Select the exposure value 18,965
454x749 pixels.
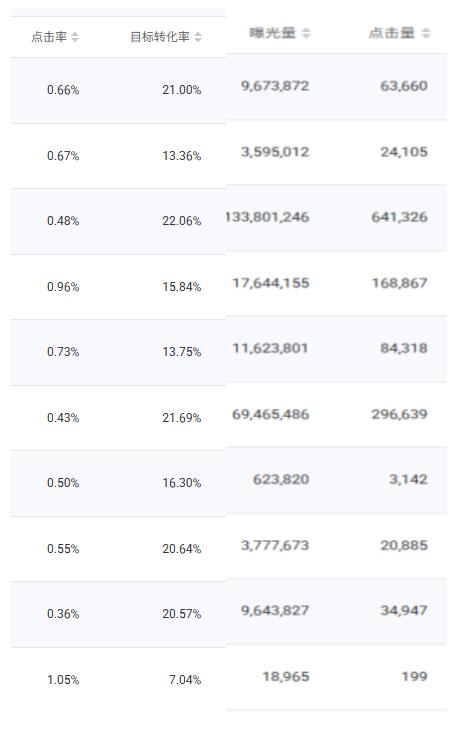click(286, 677)
